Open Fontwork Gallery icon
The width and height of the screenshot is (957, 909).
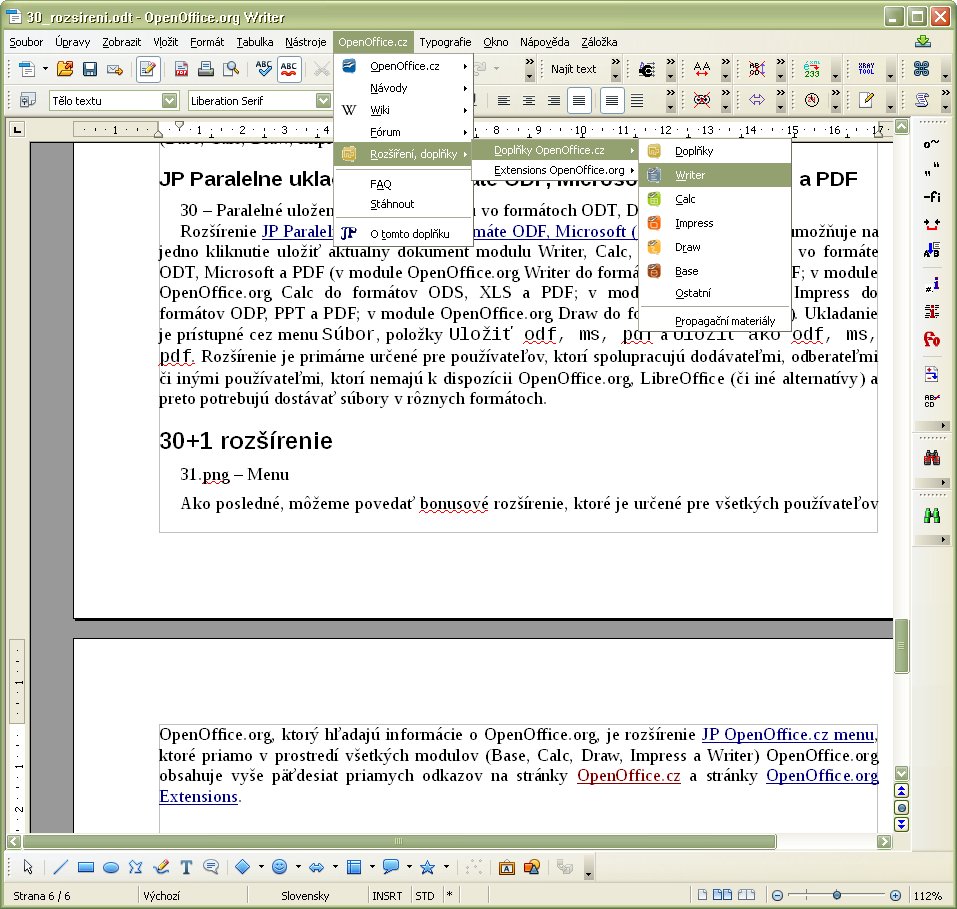507,867
